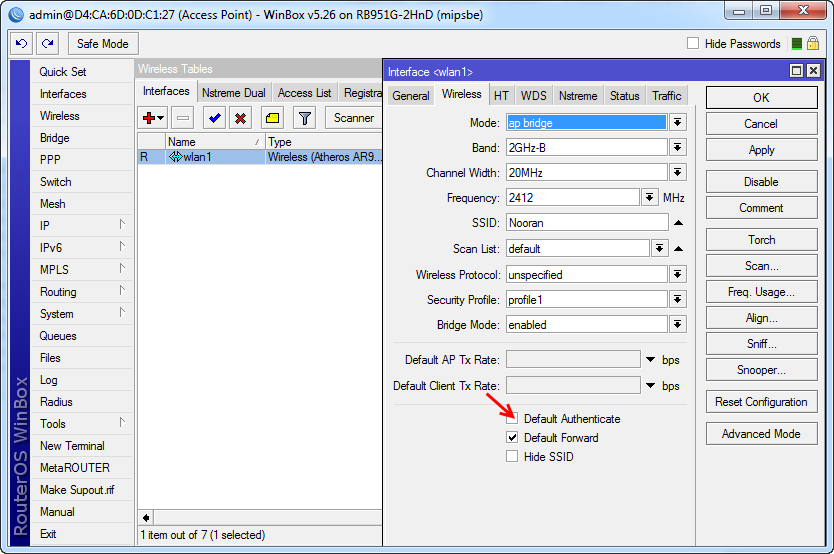Click the padlock icon near Hide Passwords
The width and height of the screenshot is (834, 554).
click(x=813, y=44)
